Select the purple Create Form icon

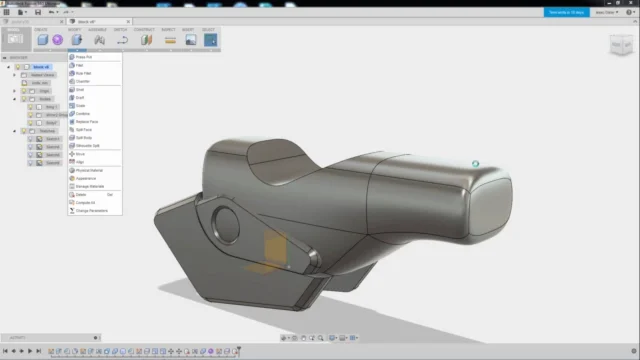coord(58,40)
